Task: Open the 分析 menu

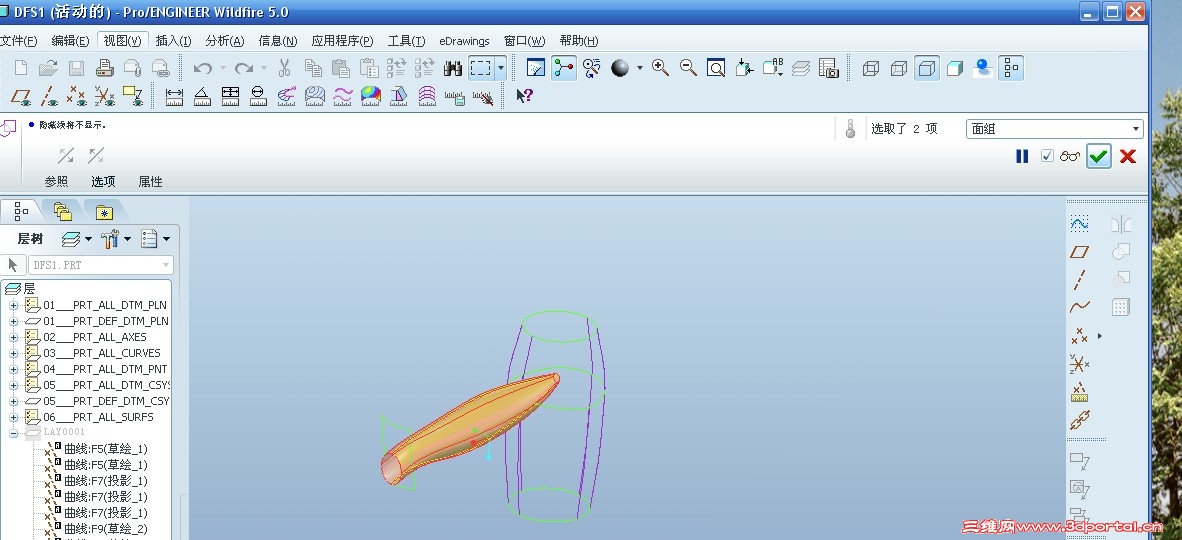Action: click(x=225, y=41)
